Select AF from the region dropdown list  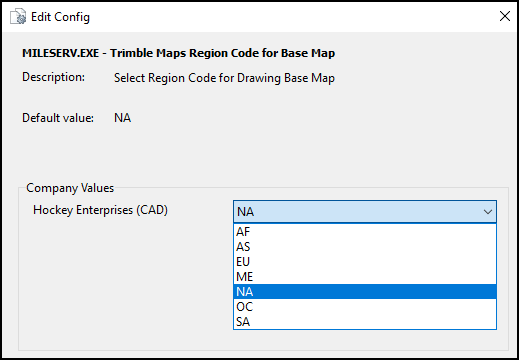(x=365, y=232)
